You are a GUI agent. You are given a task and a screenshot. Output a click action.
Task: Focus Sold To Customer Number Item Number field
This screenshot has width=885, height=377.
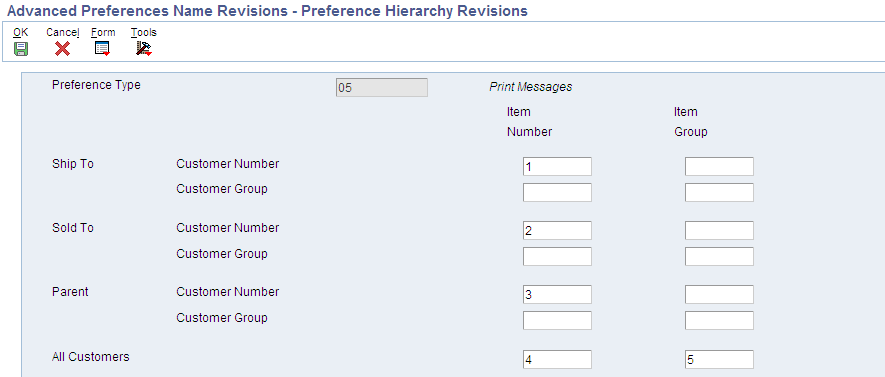(x=558, y=230)
